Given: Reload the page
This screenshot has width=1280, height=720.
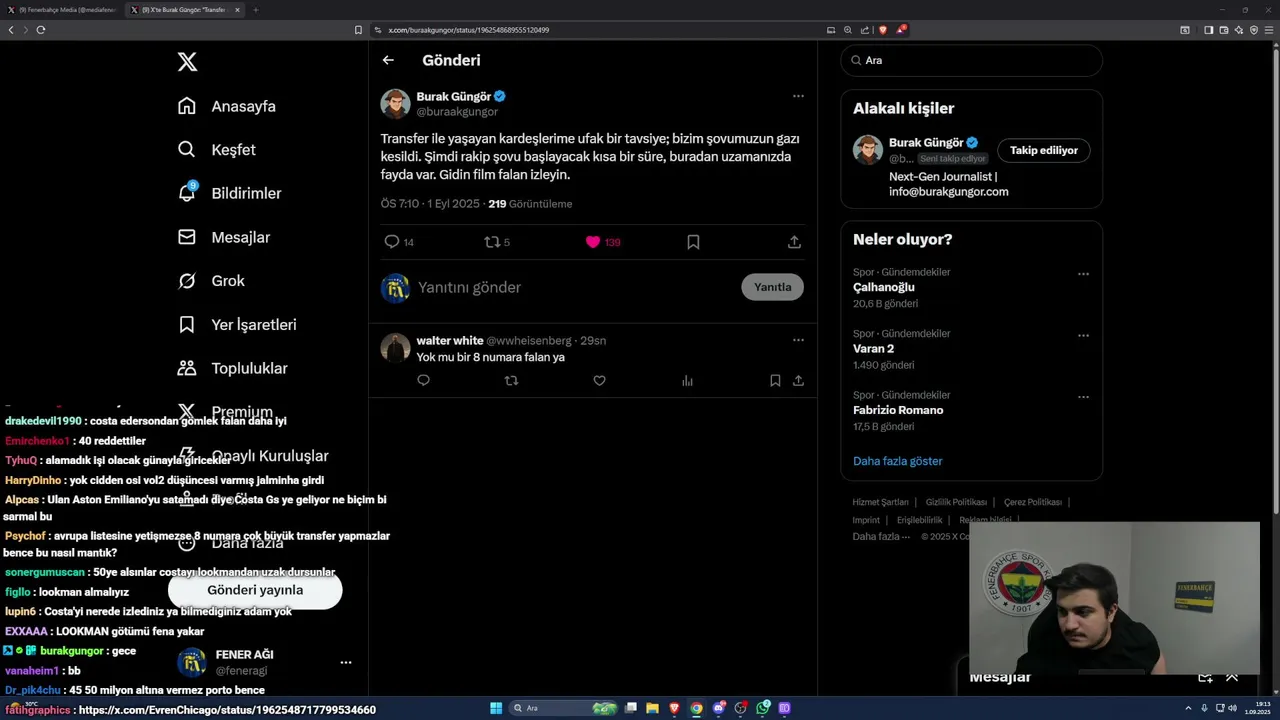Looking at the screenshot, I should tap(41, 30).
